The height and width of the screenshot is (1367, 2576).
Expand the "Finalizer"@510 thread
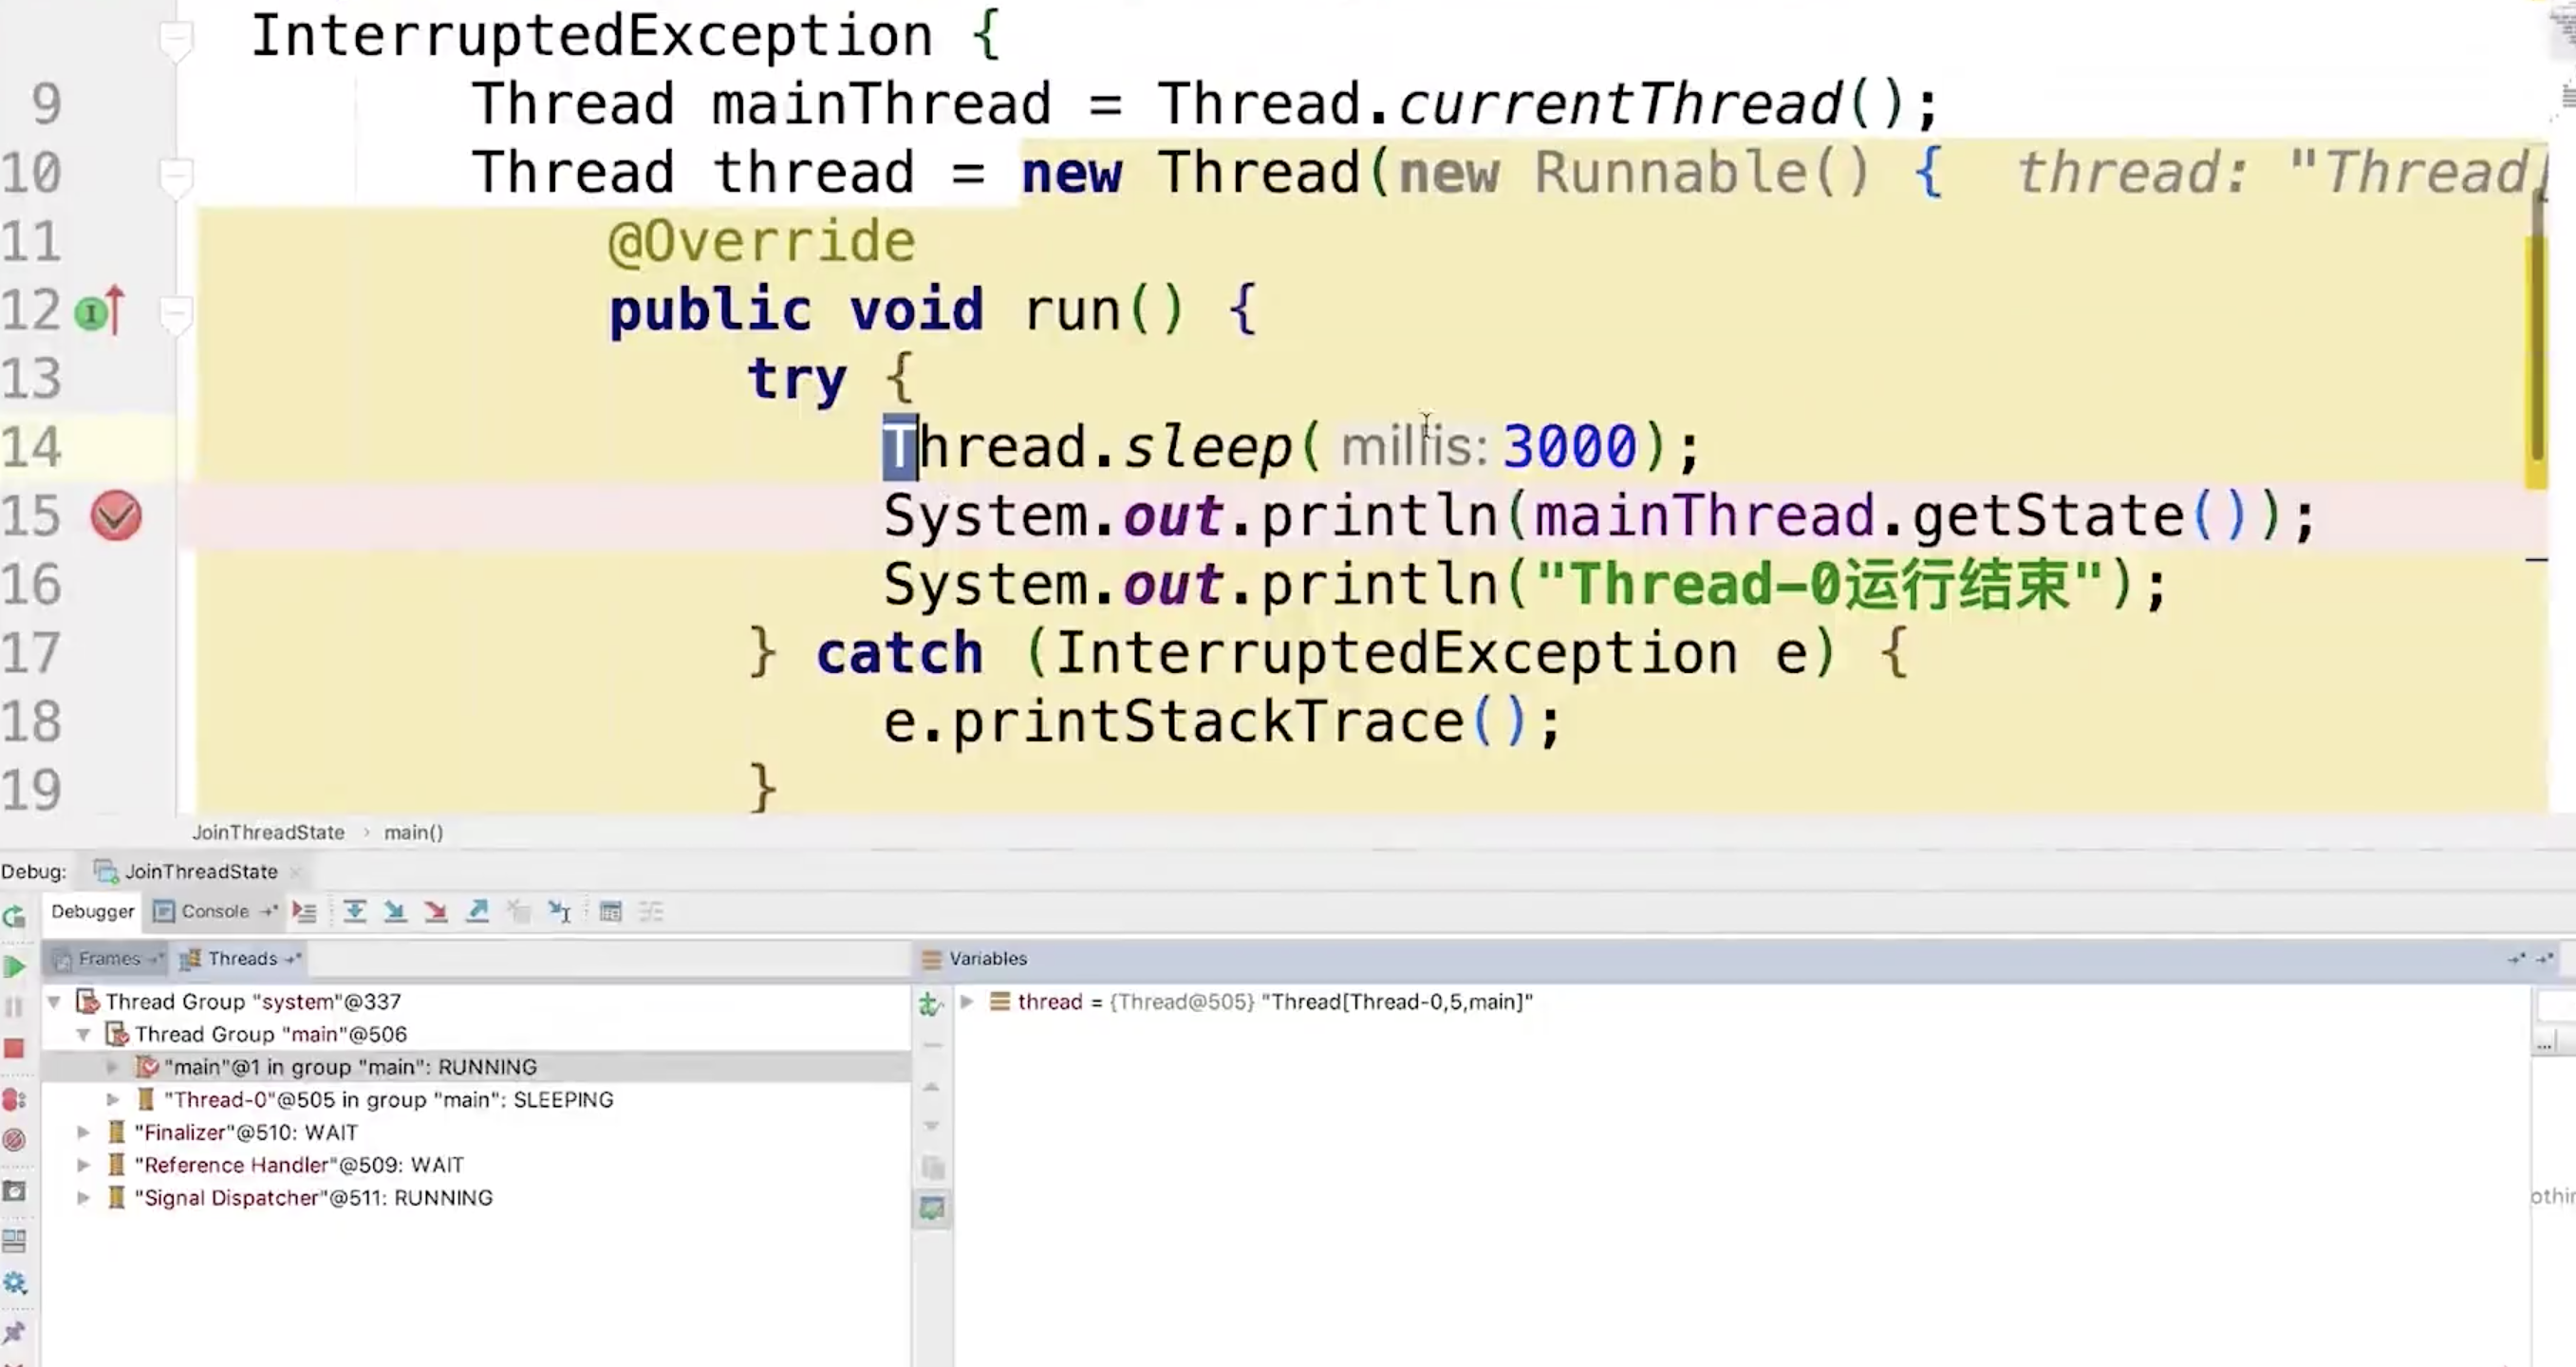[84, 1132]
